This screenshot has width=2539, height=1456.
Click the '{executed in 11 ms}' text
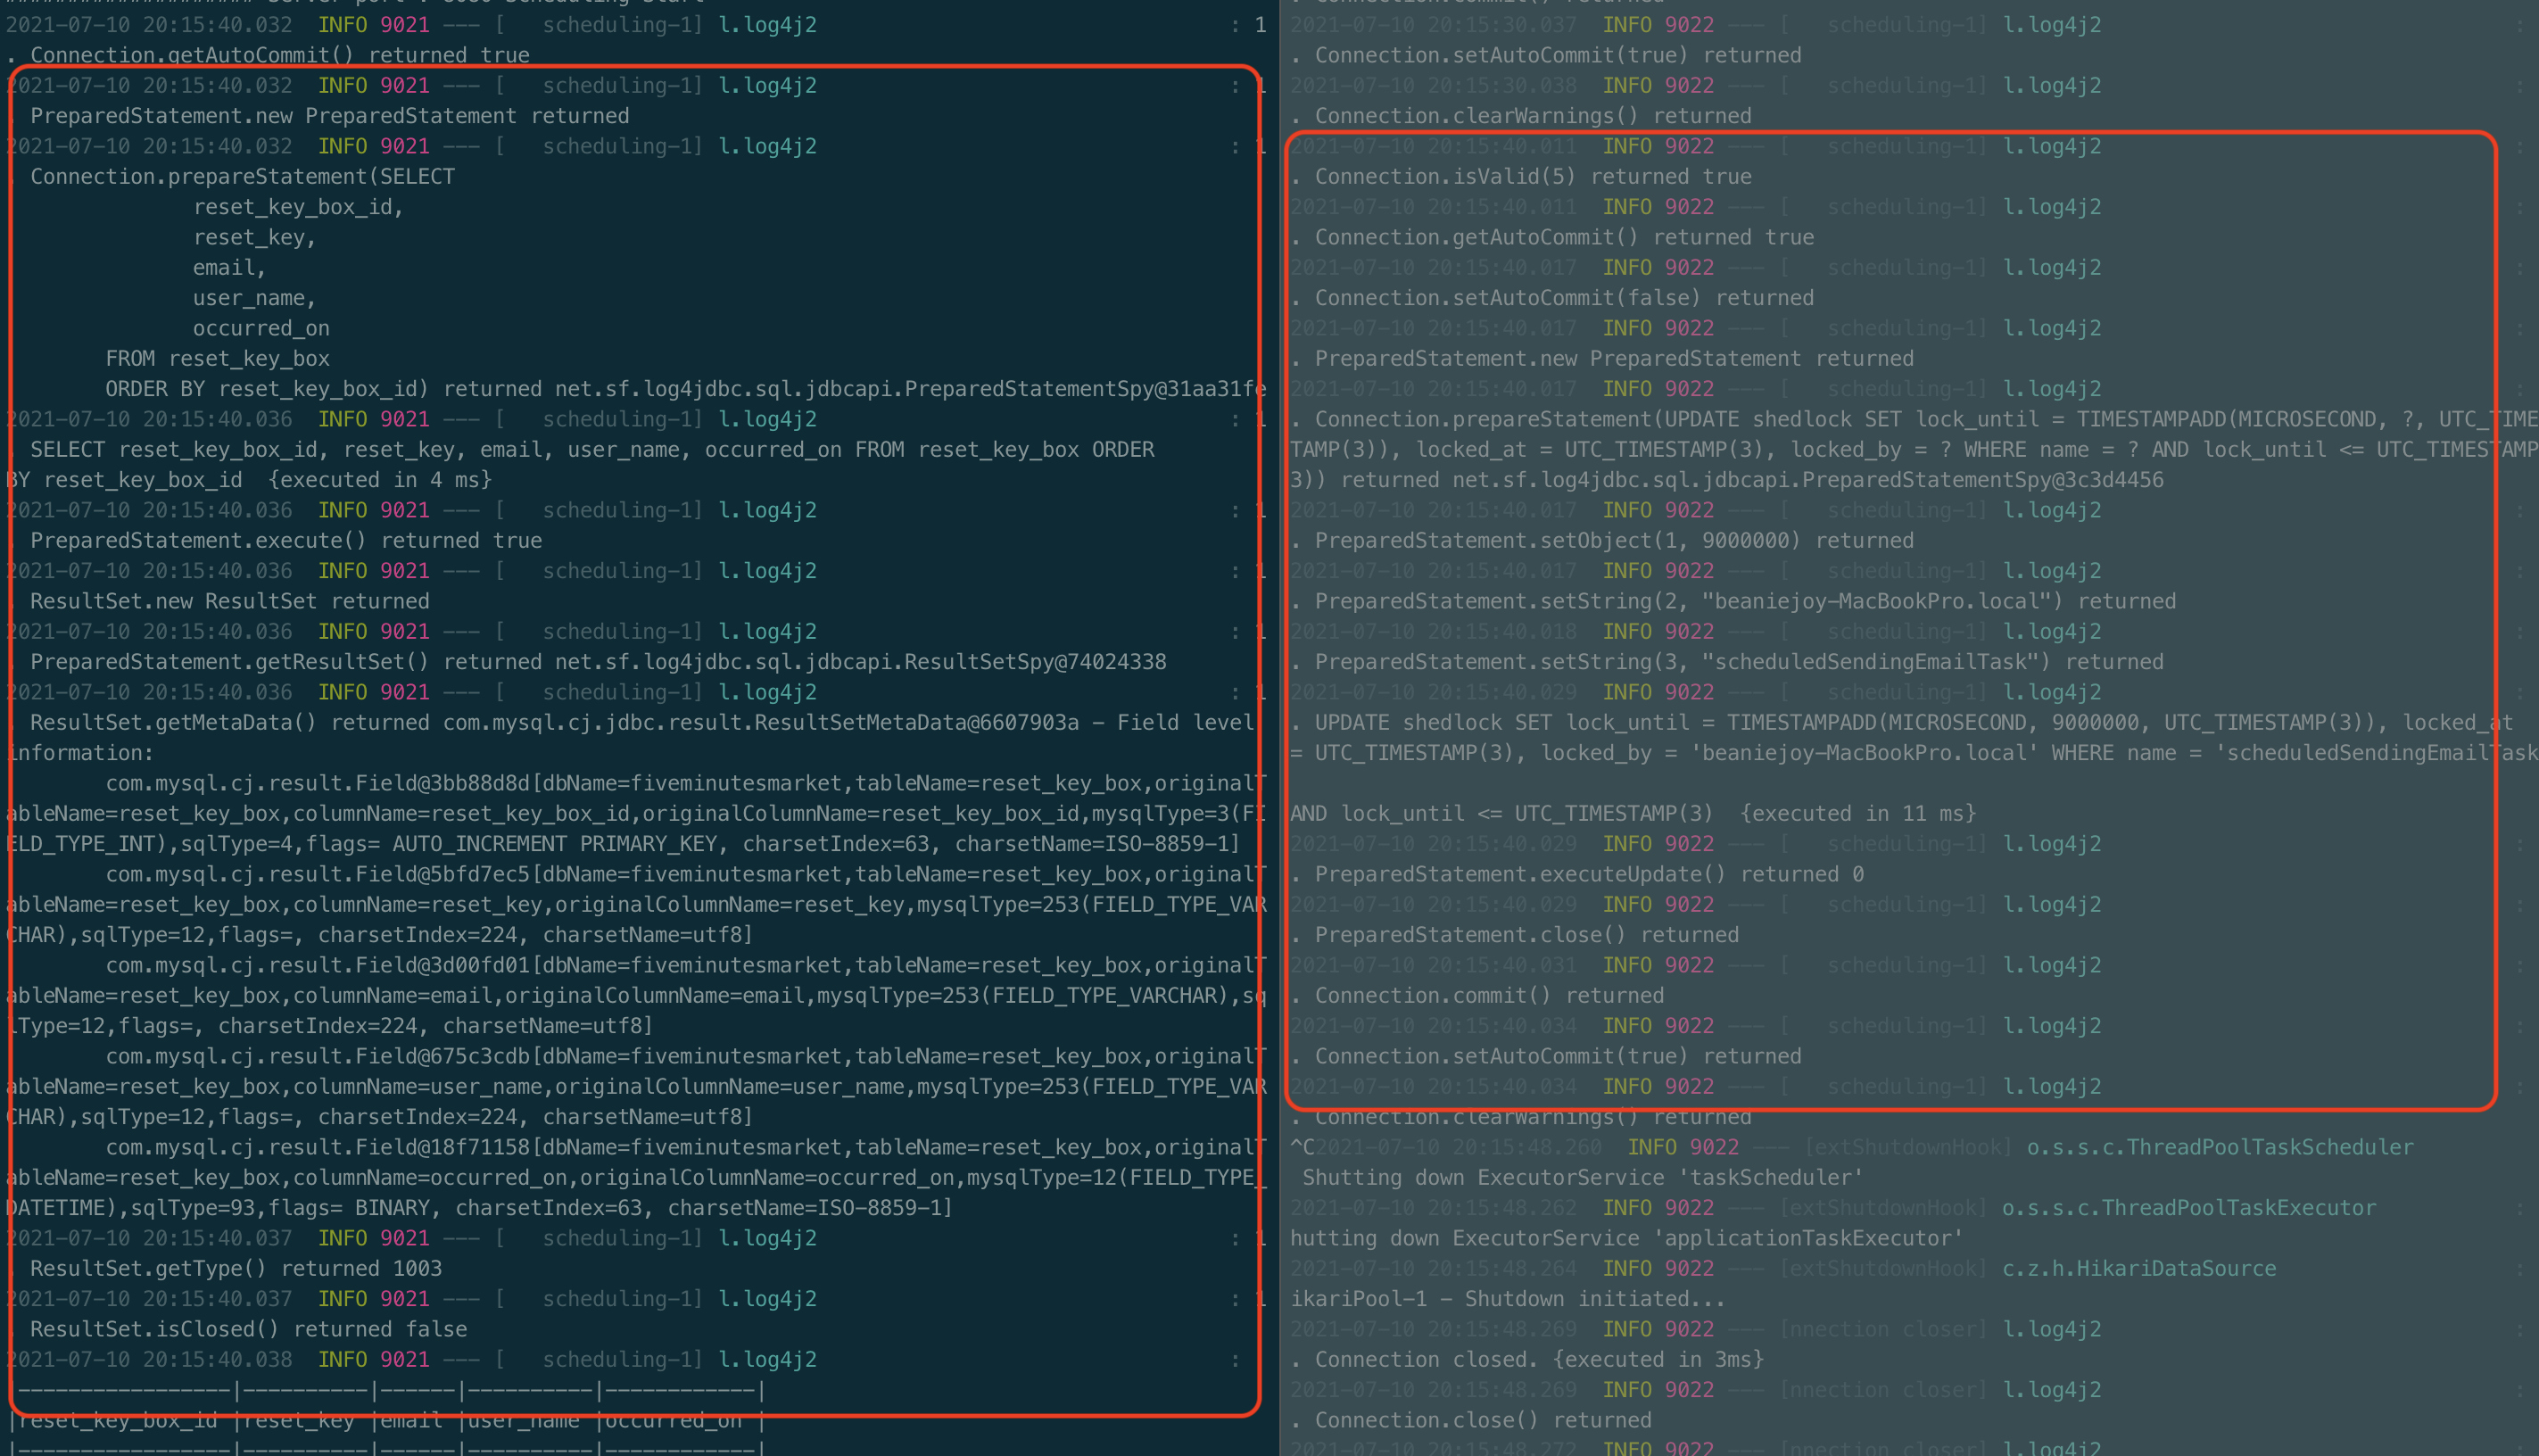[x=1858, y=814]
